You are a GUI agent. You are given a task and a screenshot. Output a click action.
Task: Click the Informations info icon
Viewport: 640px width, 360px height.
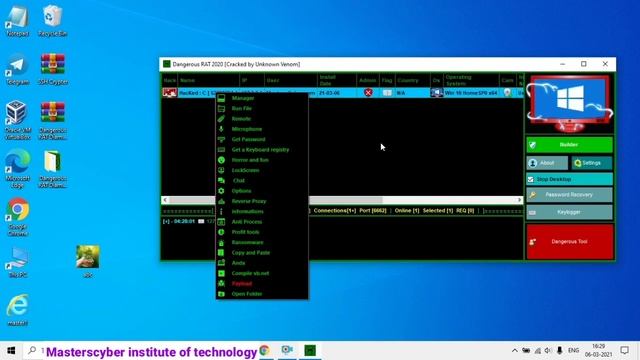[221, 211]
